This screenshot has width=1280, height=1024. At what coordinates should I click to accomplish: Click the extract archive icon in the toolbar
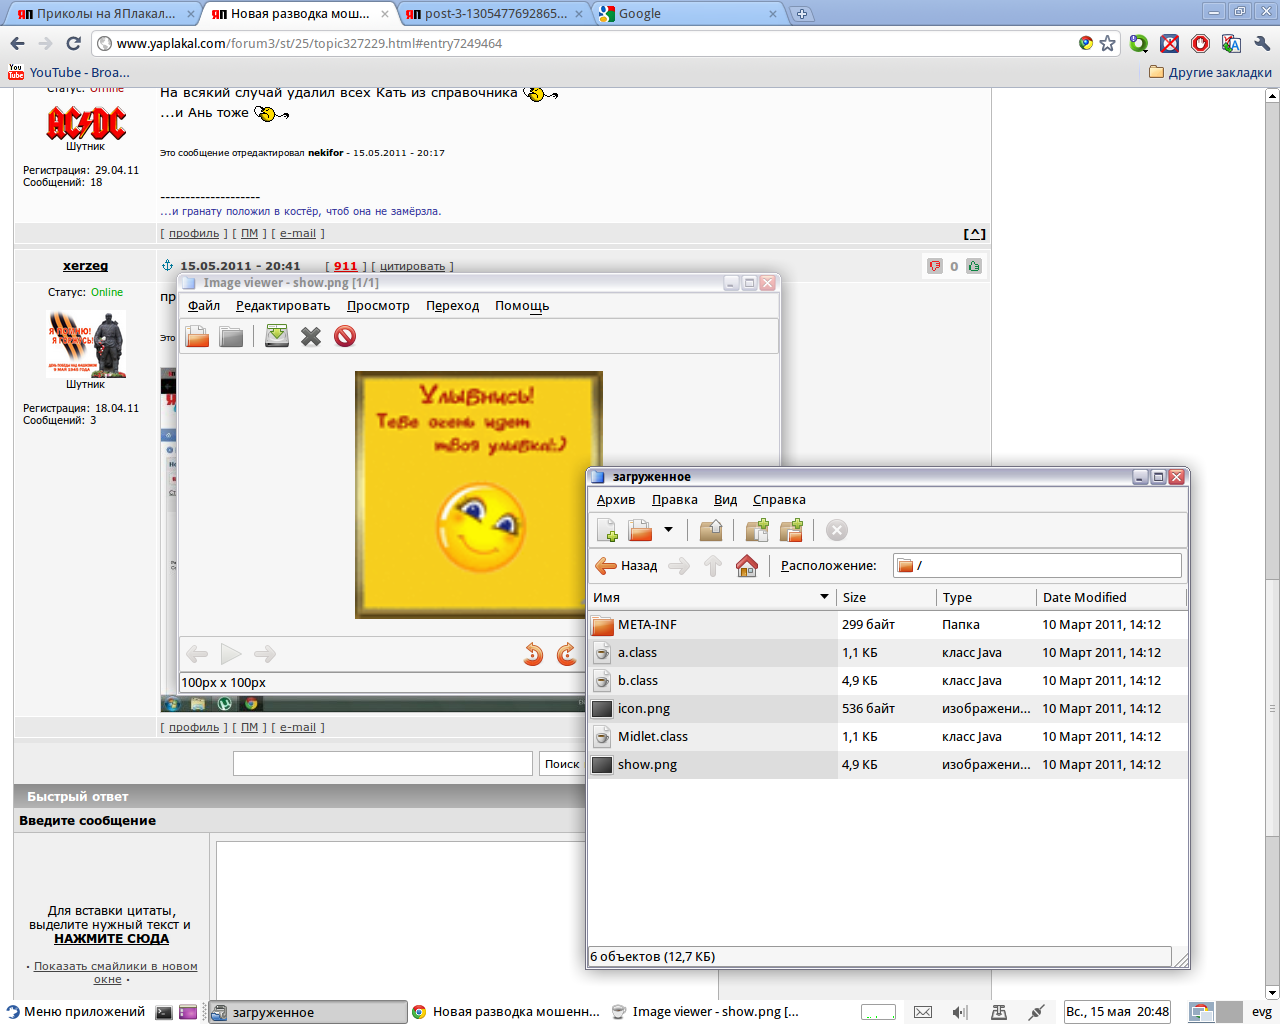[711, 530]
